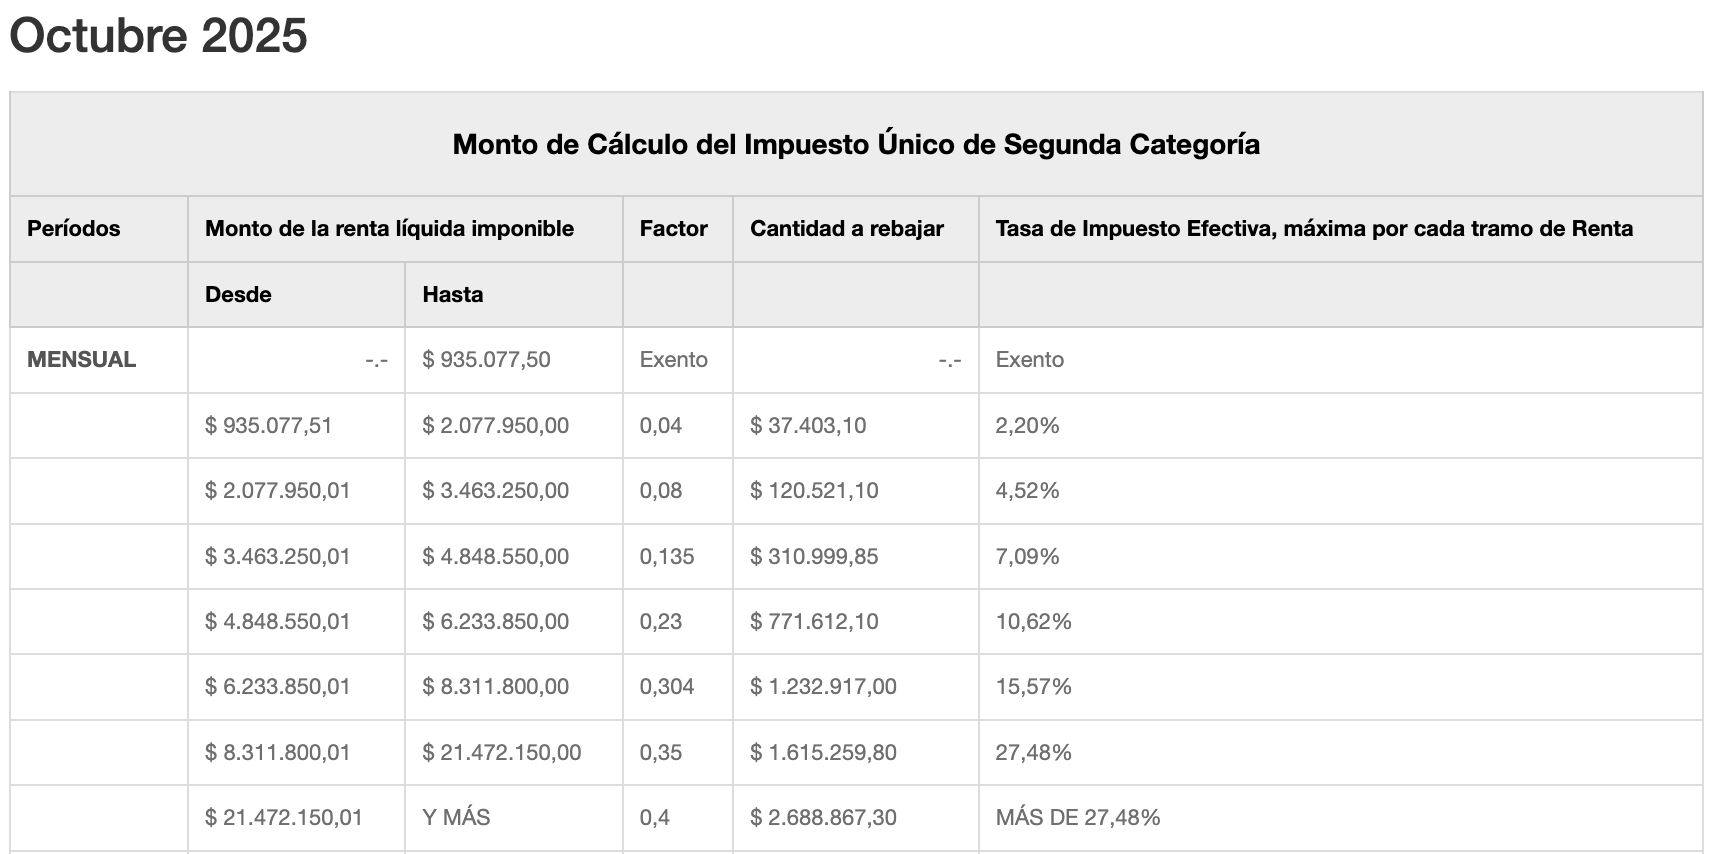Click the 7,09% effective rate cell

point(1027,557)
